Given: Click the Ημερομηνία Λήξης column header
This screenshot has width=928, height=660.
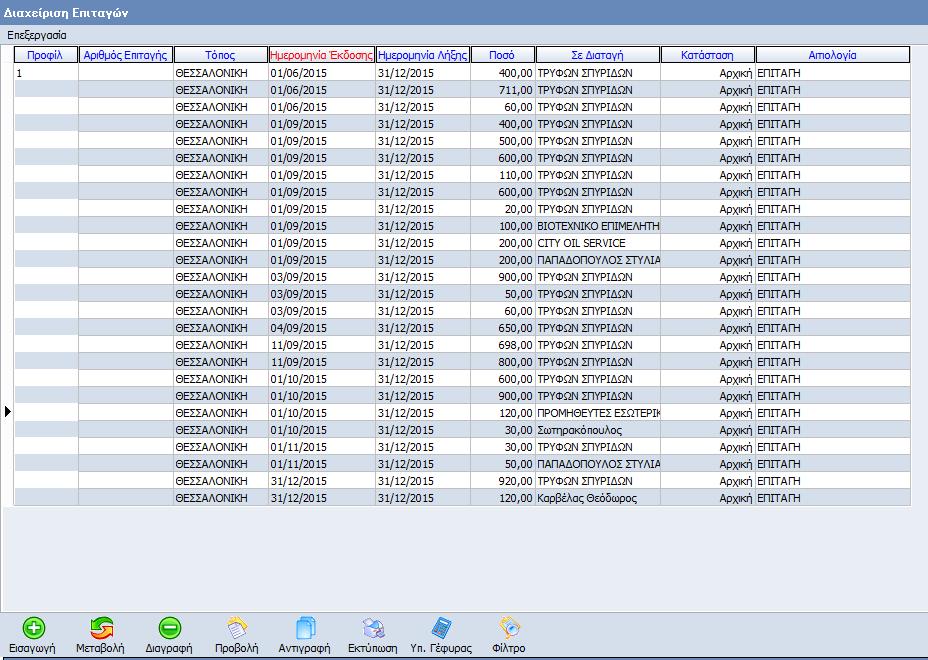Looking at the screenshot, I should click(423, 55).
